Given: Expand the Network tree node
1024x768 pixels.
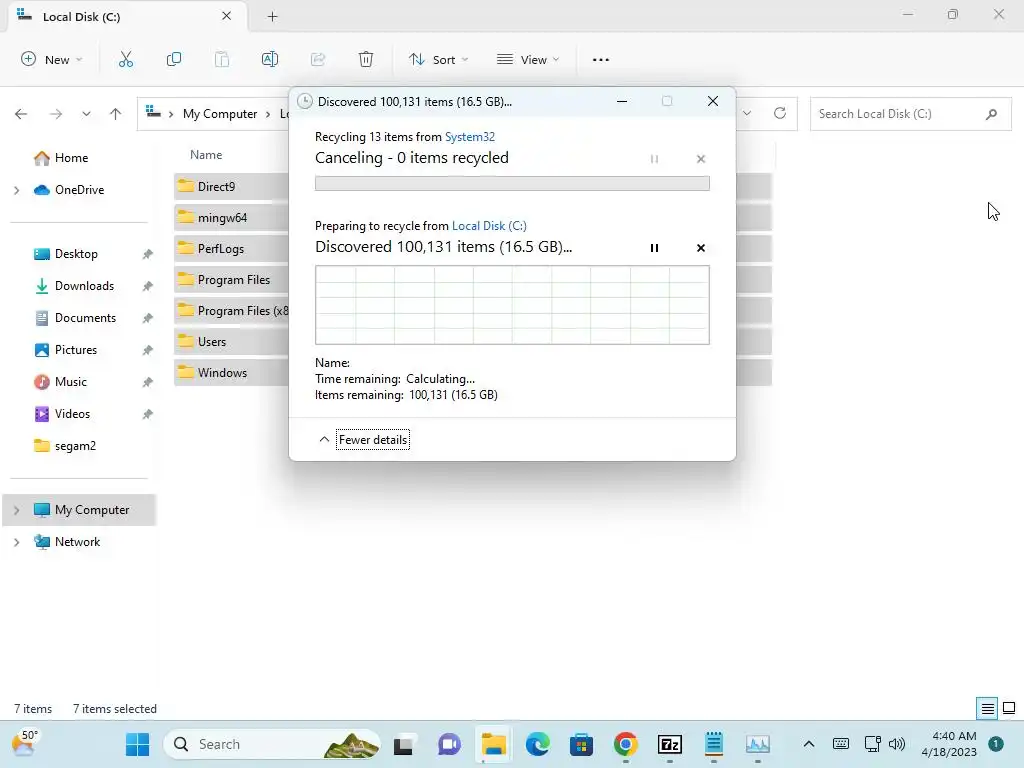Looking at the screenshot, I should click(16, 542).
